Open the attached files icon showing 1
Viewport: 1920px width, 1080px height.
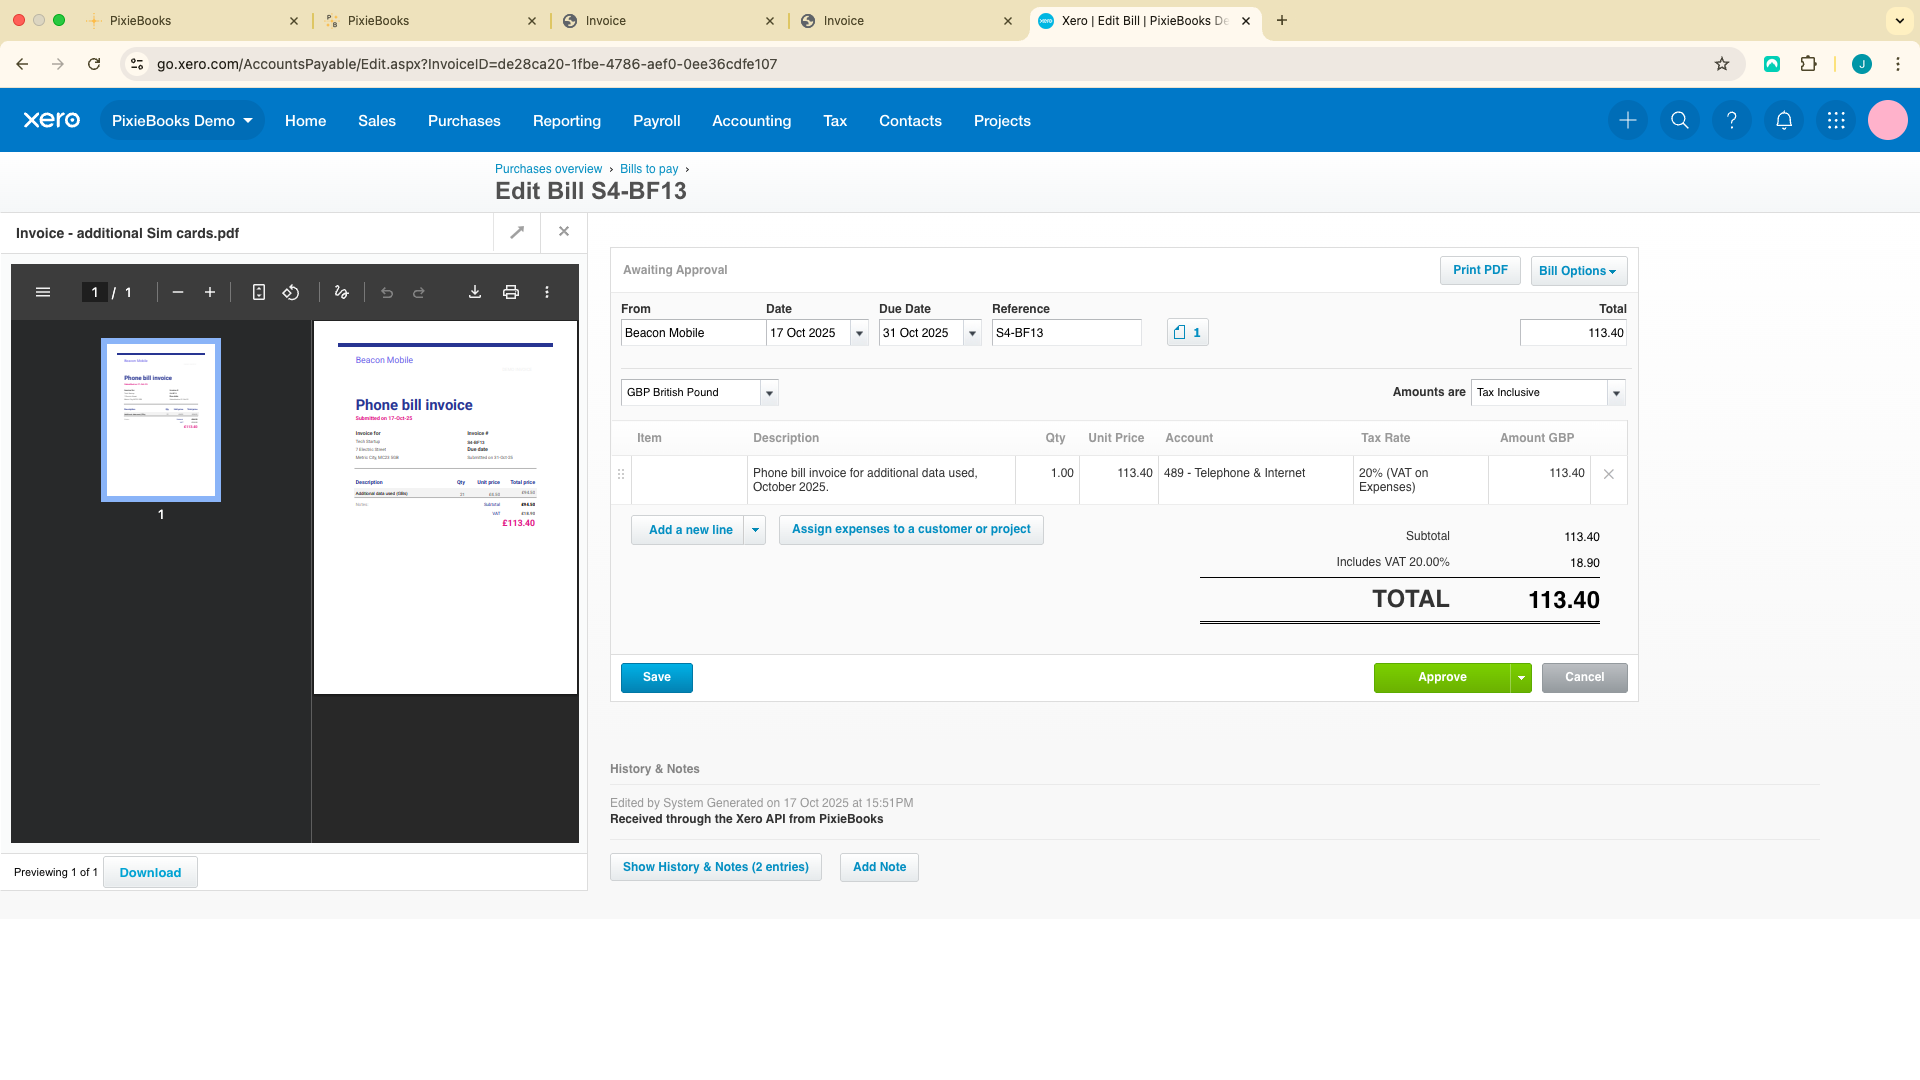(1187, 333)
